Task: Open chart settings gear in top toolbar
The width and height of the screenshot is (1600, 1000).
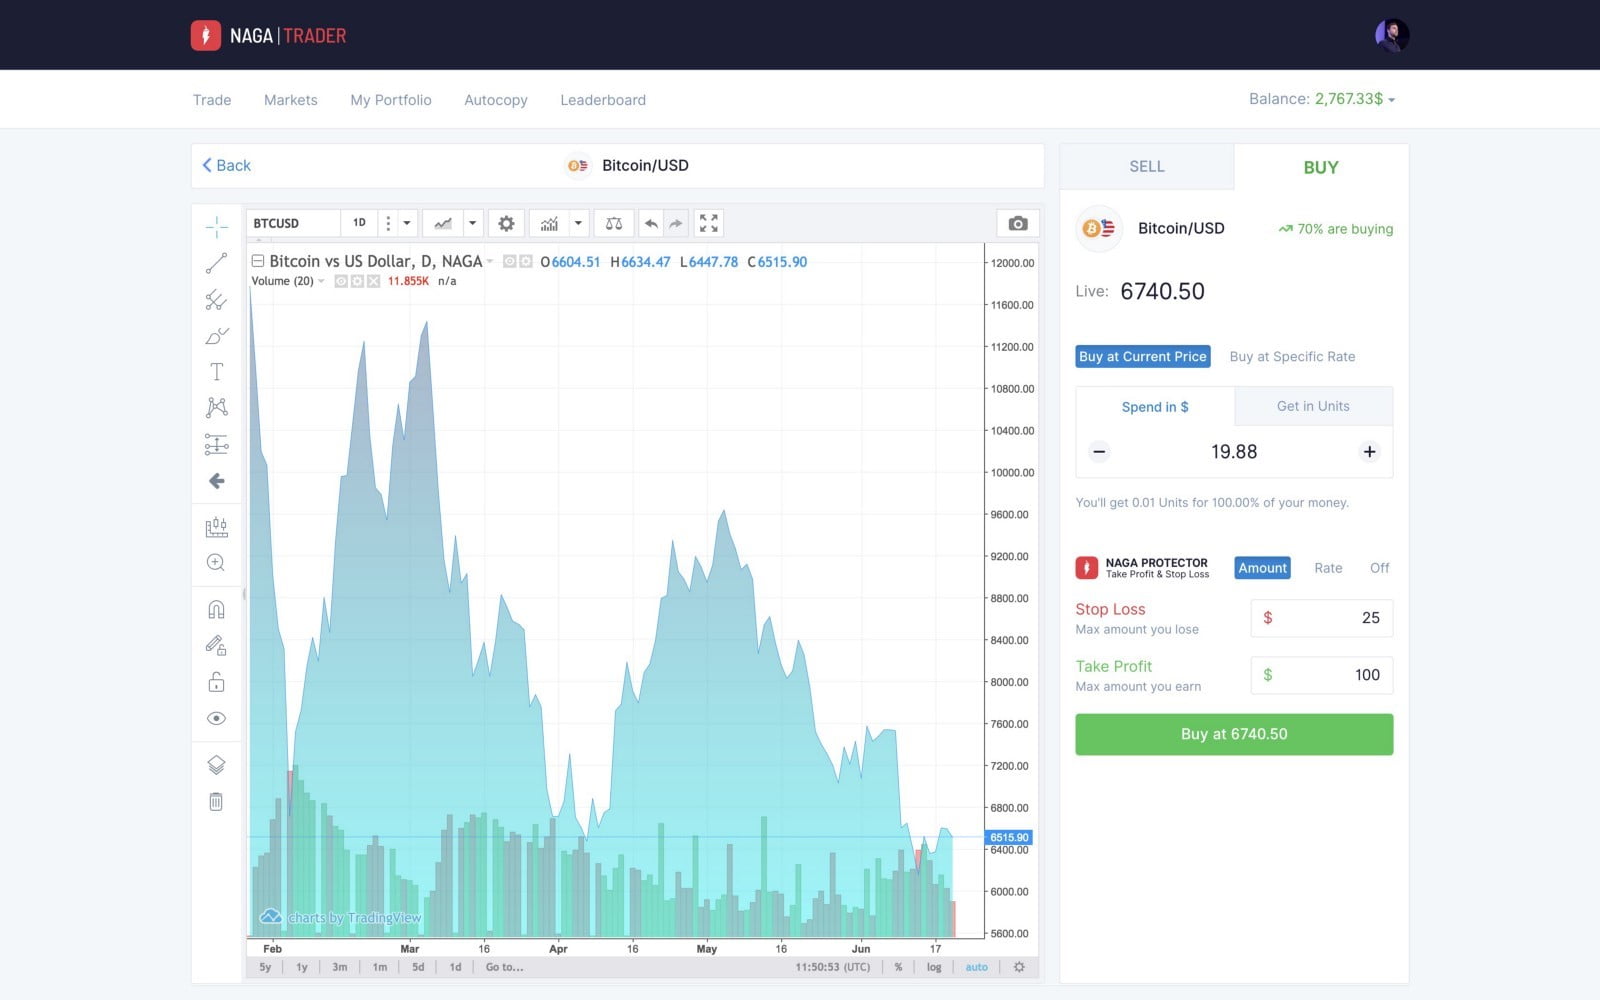Action: (x=506, y=224)
